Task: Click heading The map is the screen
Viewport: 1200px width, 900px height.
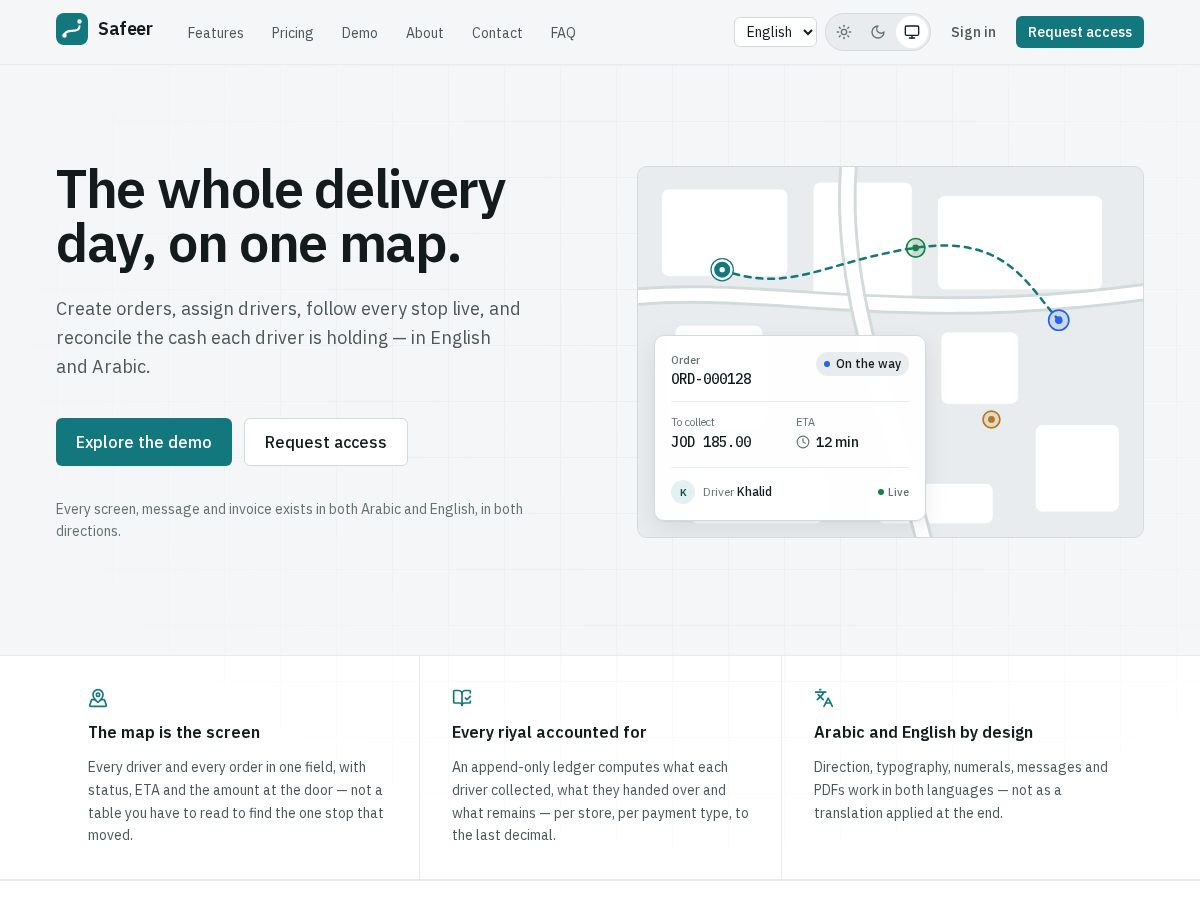Action: tap(174, 732)
